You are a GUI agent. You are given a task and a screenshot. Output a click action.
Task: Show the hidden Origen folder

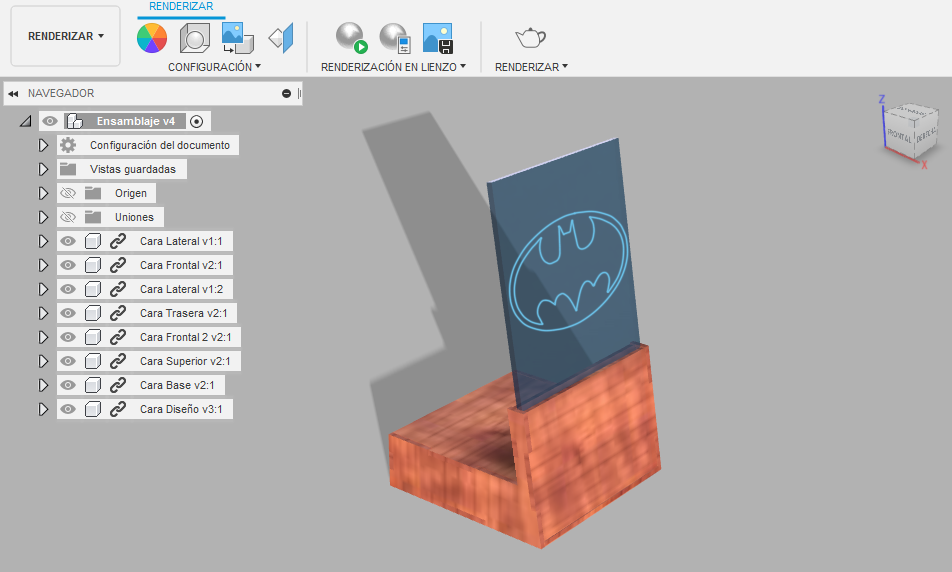[x=68, y=193]
